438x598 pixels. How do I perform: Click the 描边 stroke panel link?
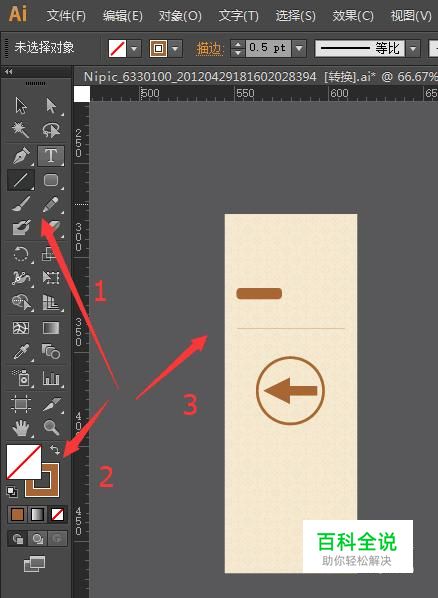(x=209, y=49)
